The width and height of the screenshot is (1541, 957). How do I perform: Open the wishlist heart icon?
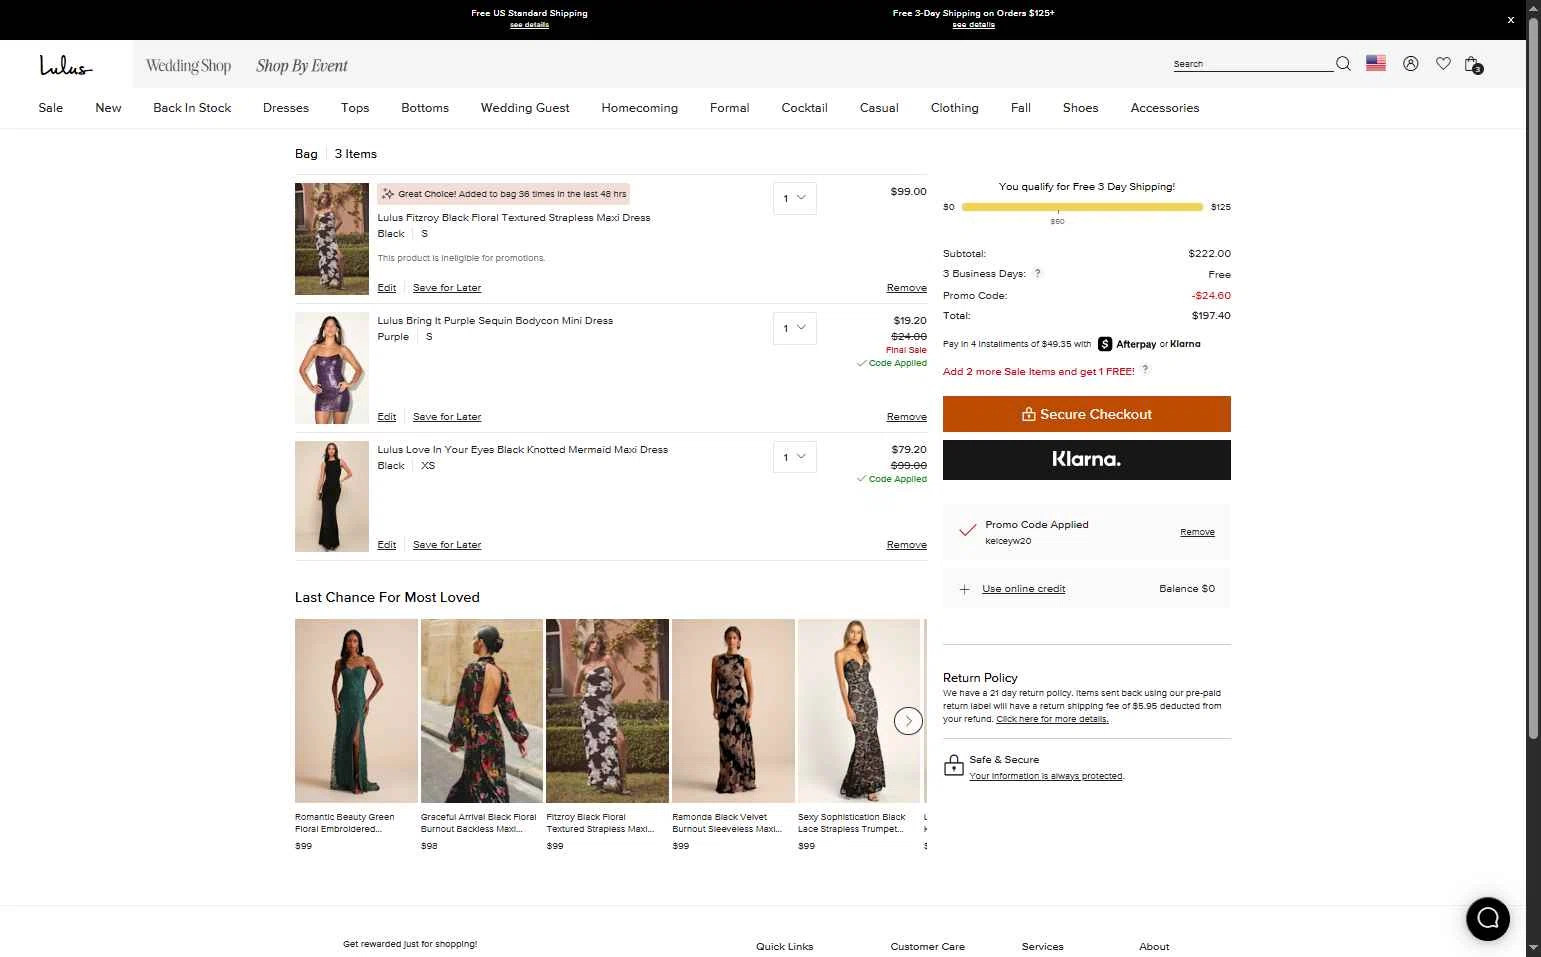point(1443,64)
